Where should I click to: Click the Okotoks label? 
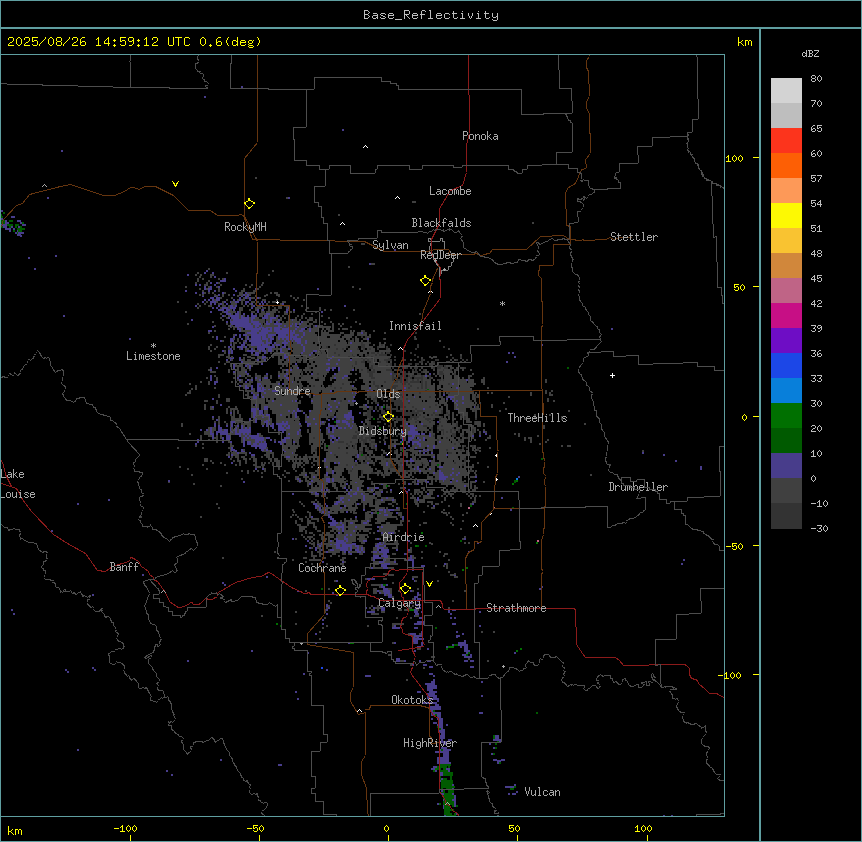[x=412, y=700]
